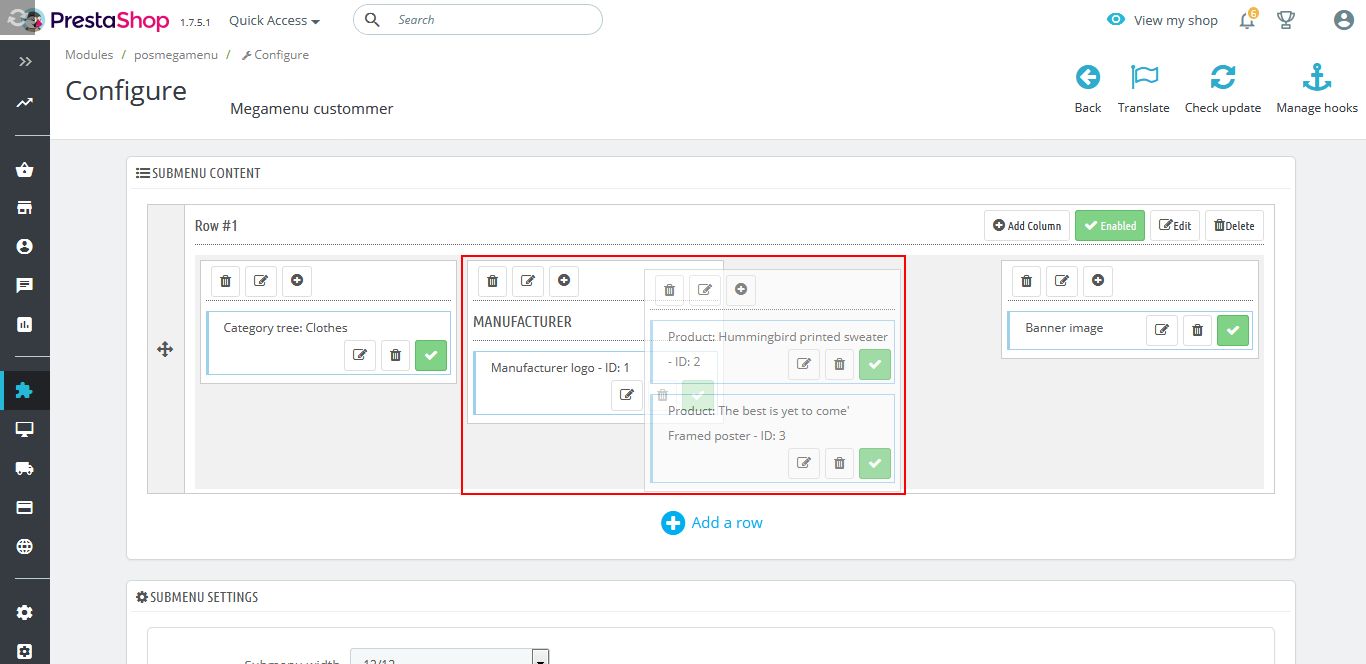Expand the sidebar with double chevron
The width and height of the screenshot is (1366, 664).
tap(25, 62)
